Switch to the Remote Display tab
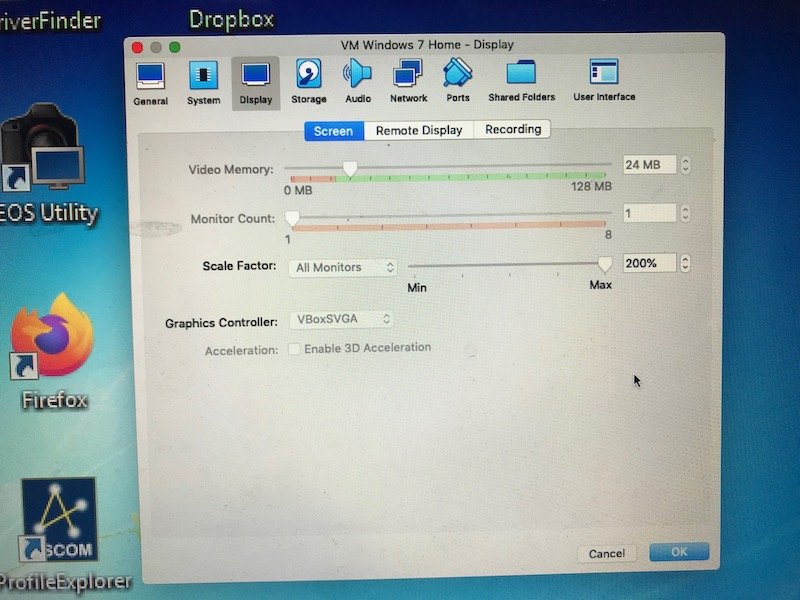 [419, 130]
